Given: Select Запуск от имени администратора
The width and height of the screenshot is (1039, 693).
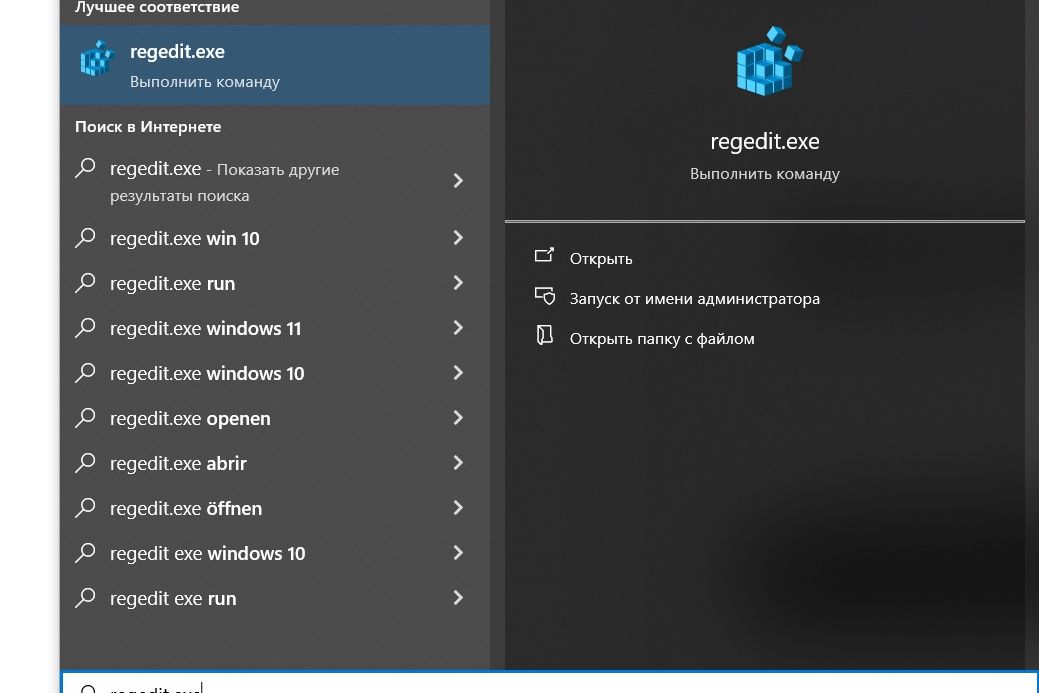Looking at the screenshot, I should [x=694, y=298].
